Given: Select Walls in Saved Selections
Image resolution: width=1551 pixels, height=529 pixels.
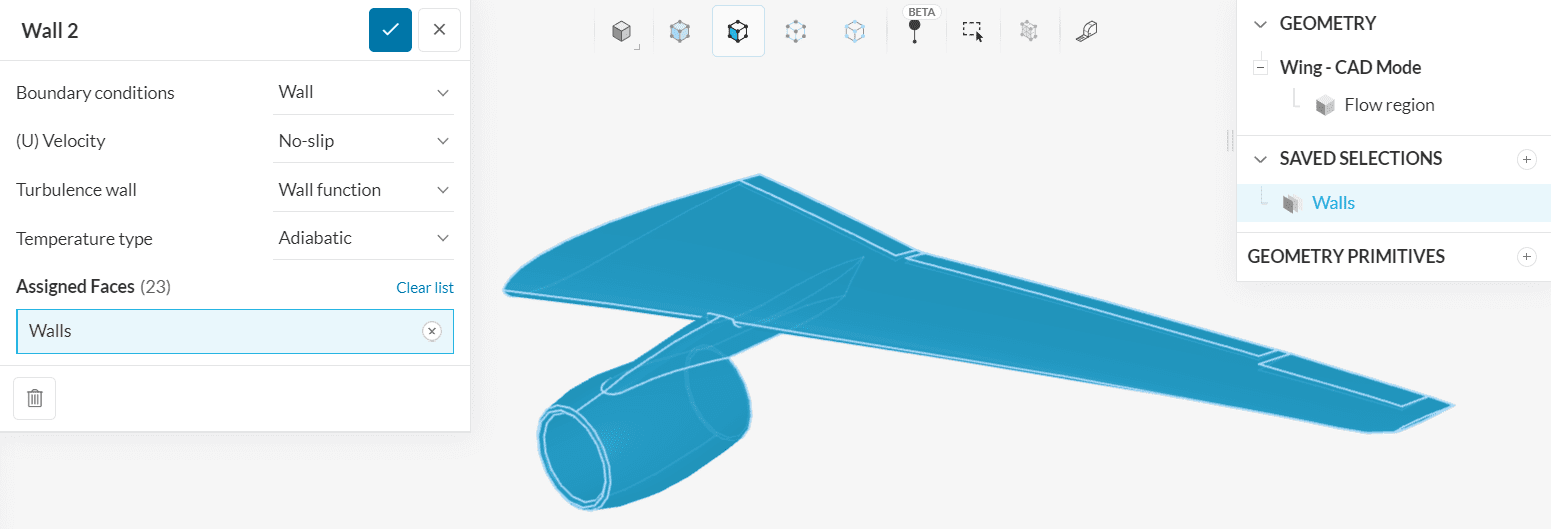Looking at the screenshot, I should pos(1333,203).
